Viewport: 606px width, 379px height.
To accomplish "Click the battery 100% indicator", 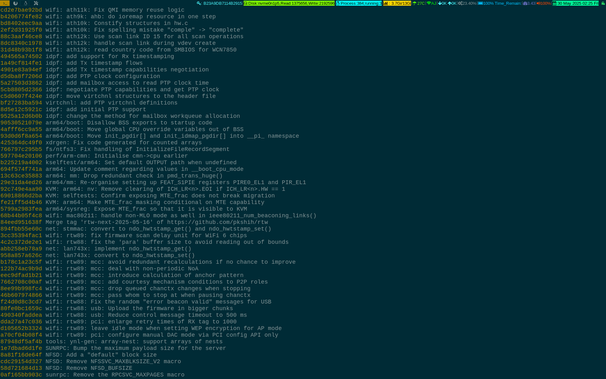I will (485, 3).
